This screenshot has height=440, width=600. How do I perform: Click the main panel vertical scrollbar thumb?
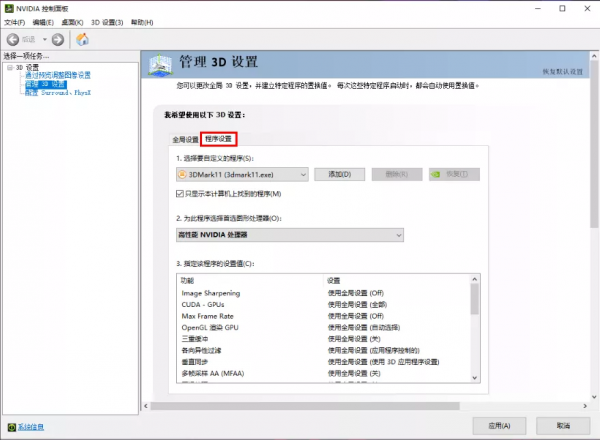click(594, 145)
